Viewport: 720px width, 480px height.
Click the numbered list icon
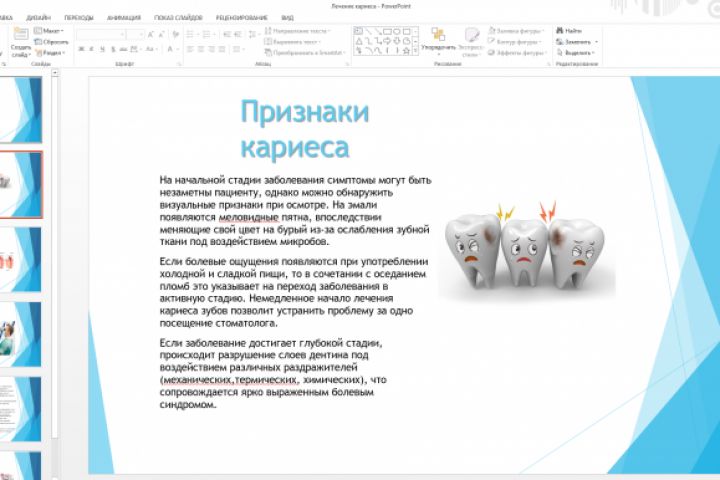point(206,34)
